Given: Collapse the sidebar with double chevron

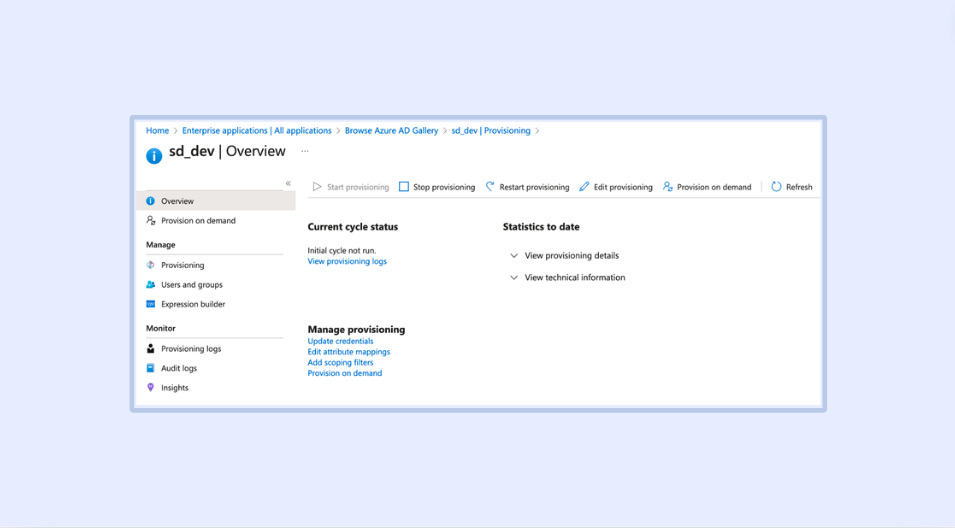Looking at the screenshot, I should (x=288, y=183).
